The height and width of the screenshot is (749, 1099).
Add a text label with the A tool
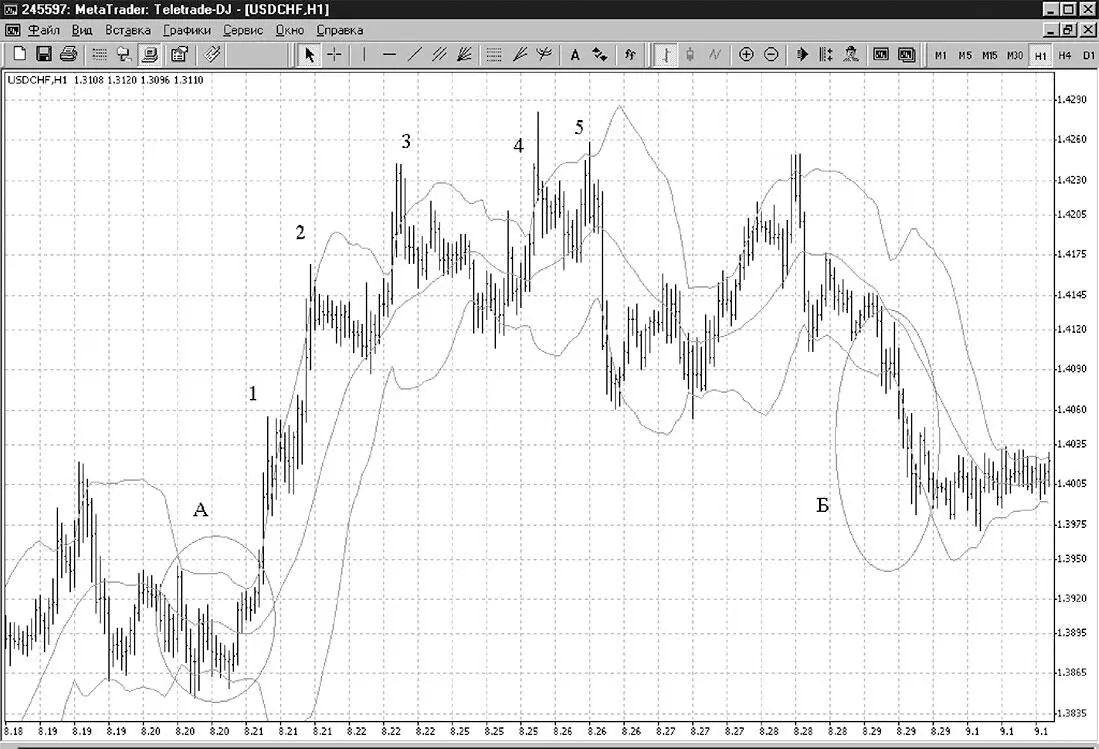coord(575,55)
